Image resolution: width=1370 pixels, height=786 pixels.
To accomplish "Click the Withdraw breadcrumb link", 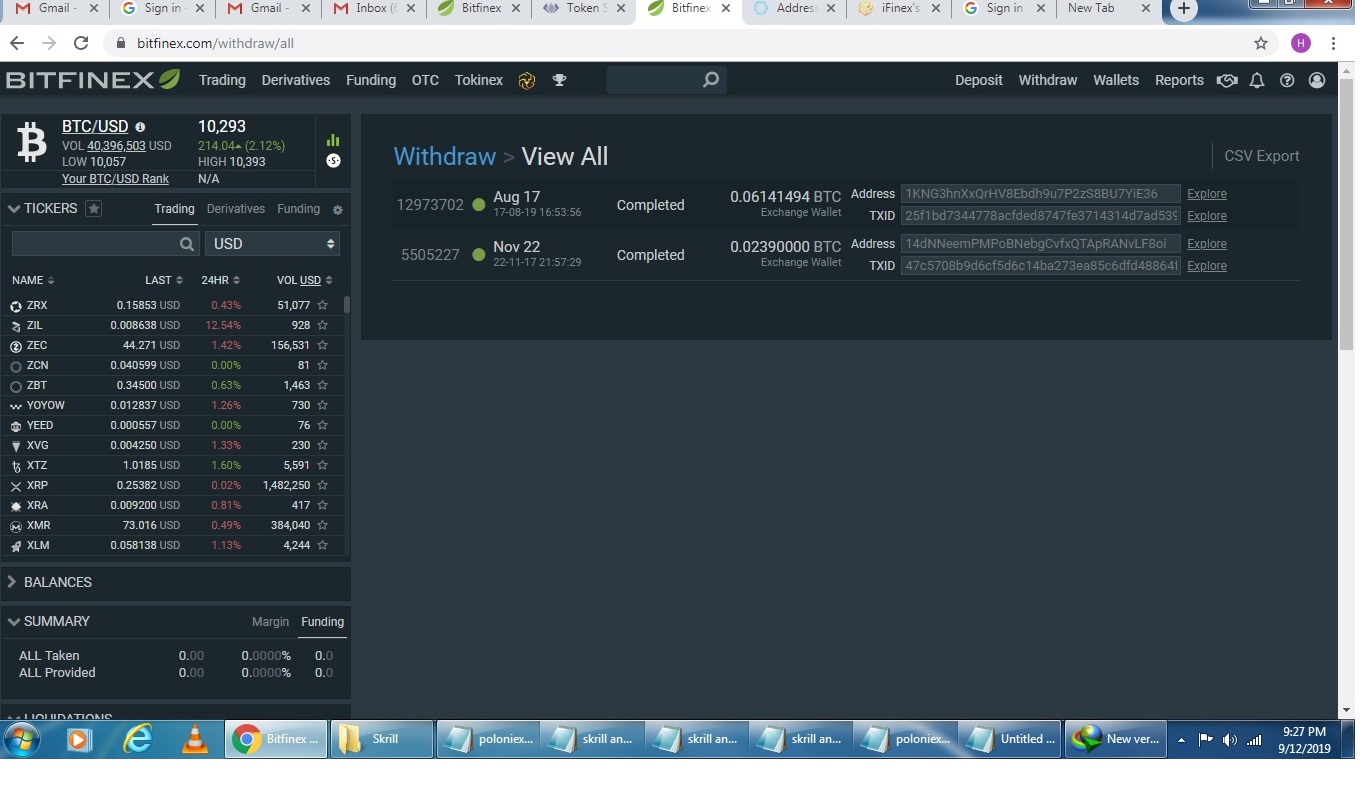I will tap(444, 157).
